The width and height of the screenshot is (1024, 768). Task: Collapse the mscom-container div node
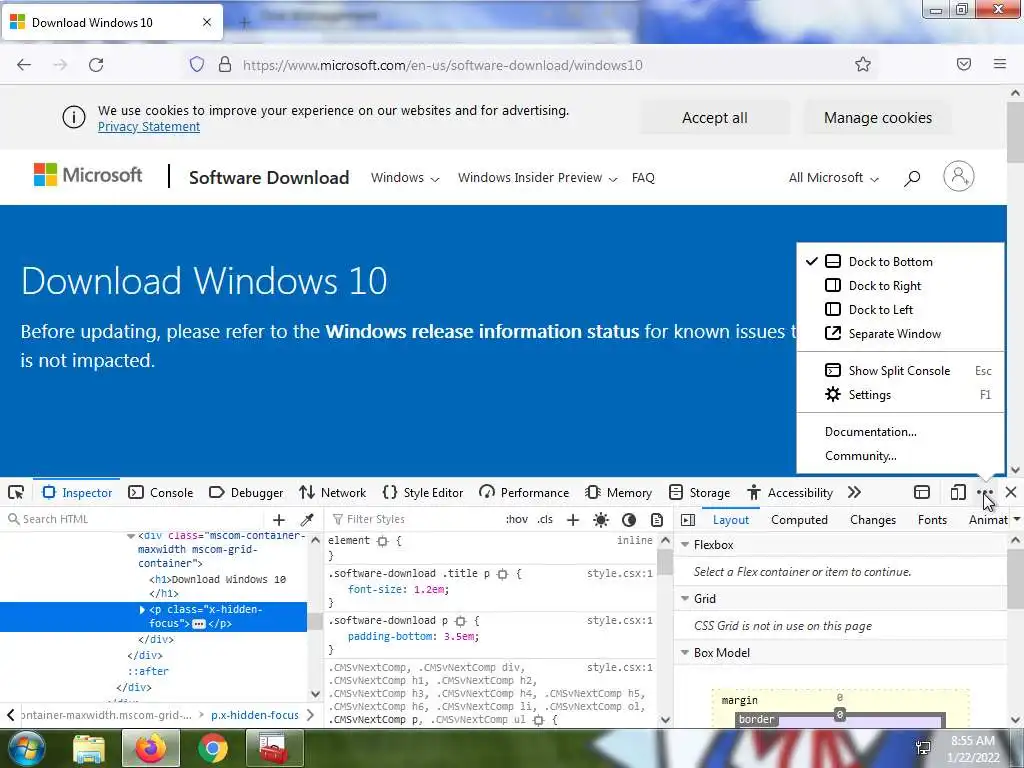131,536
